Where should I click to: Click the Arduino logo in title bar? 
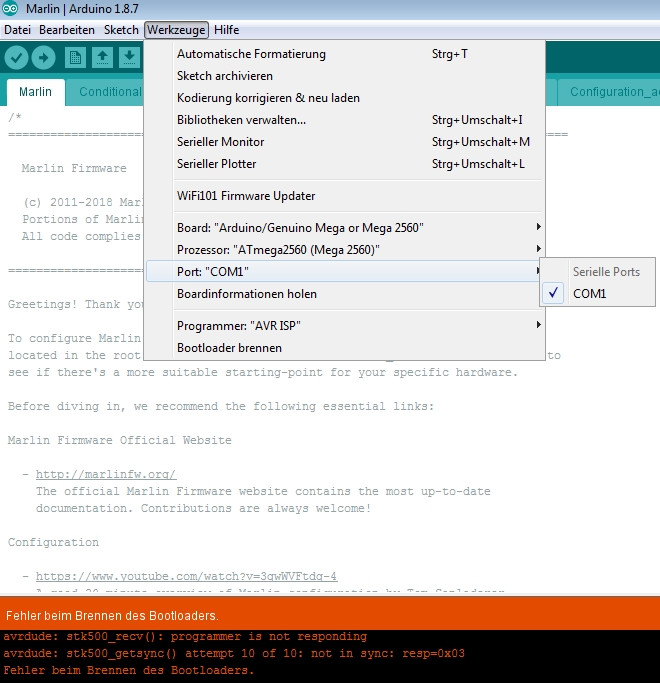click(10, 8)
